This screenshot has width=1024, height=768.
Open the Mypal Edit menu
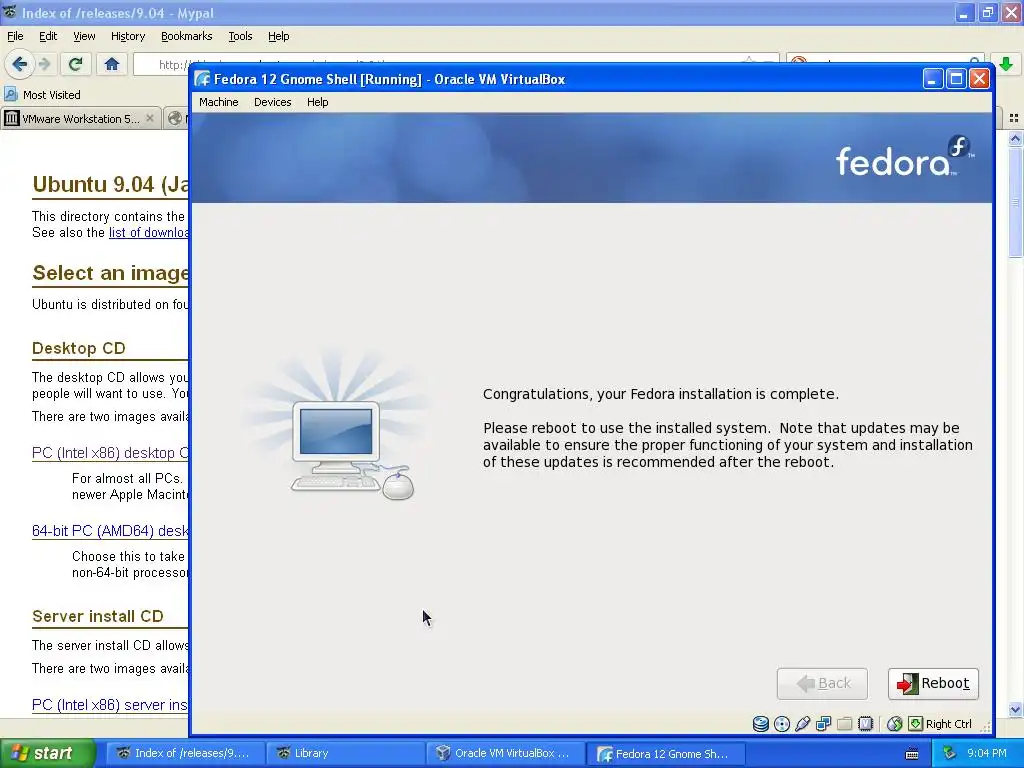click(48, 36)
